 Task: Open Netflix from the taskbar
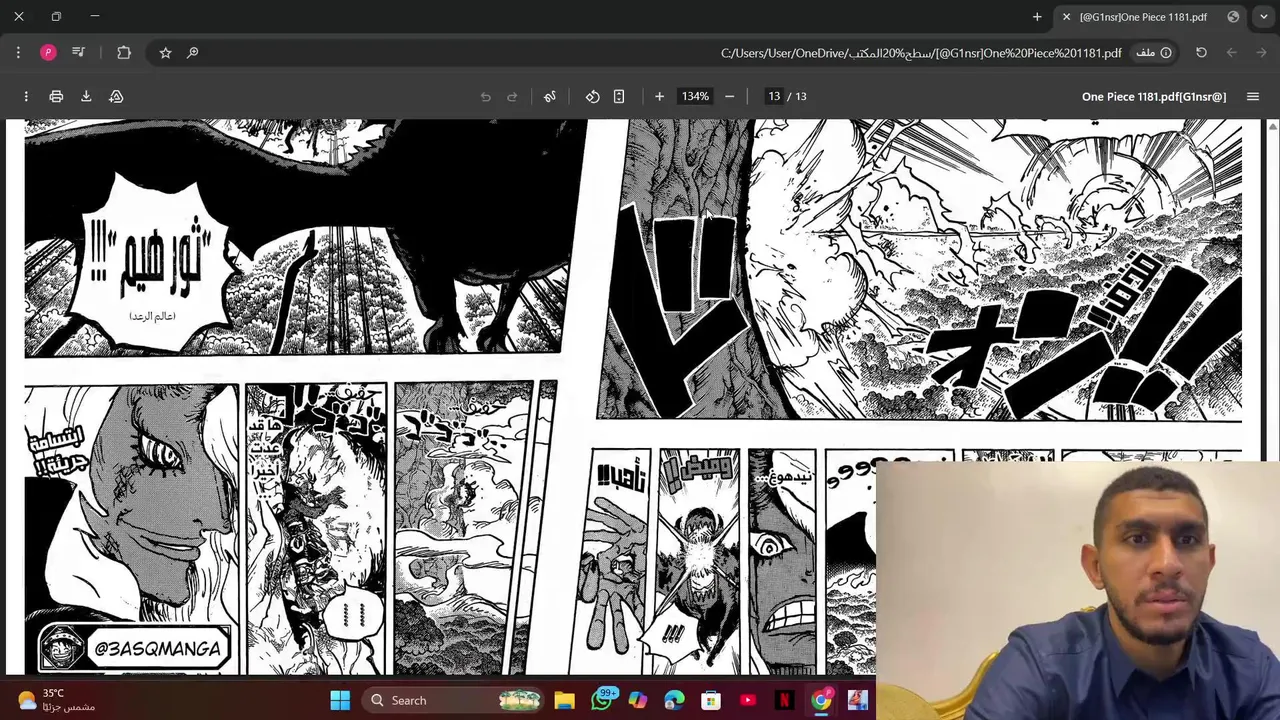point(784,700)
